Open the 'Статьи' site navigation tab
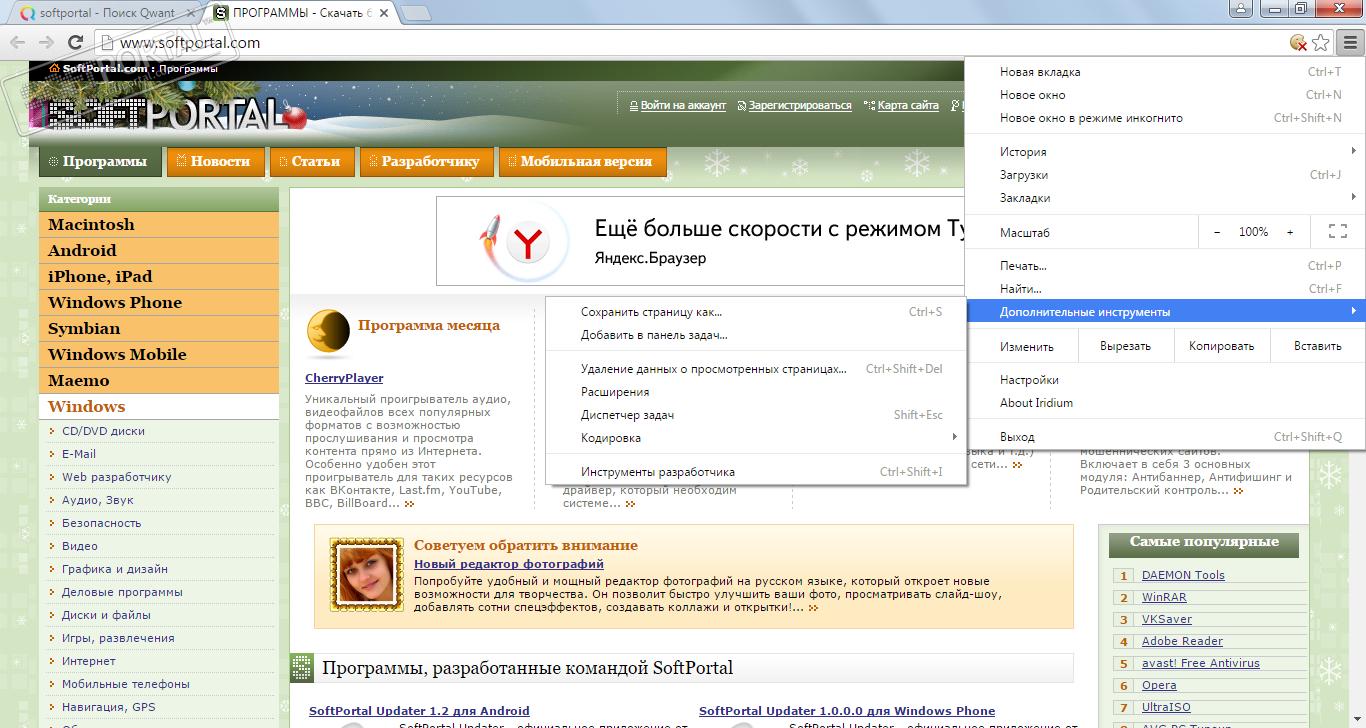 coord(310,161)
